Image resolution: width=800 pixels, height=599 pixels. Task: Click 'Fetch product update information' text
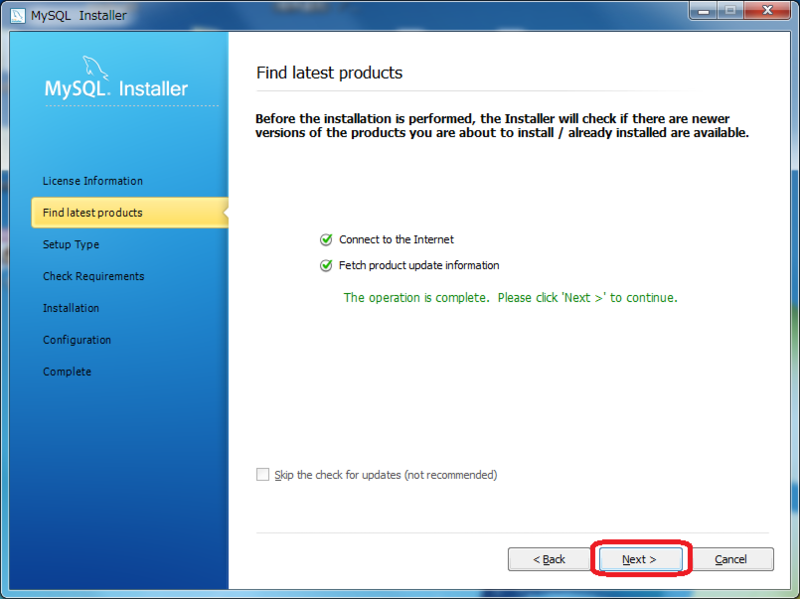pyautogui.click(x=419, y=265)
